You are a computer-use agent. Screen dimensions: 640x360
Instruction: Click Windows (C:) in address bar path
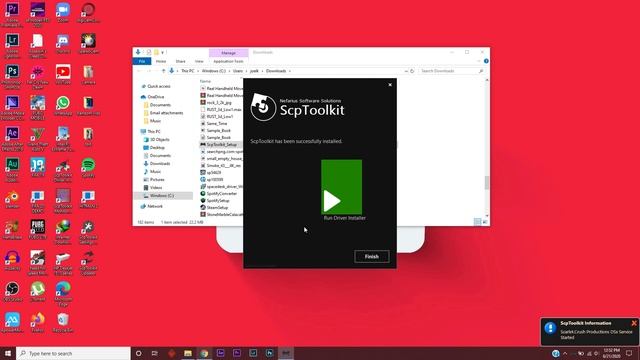(x=213, y=71)
